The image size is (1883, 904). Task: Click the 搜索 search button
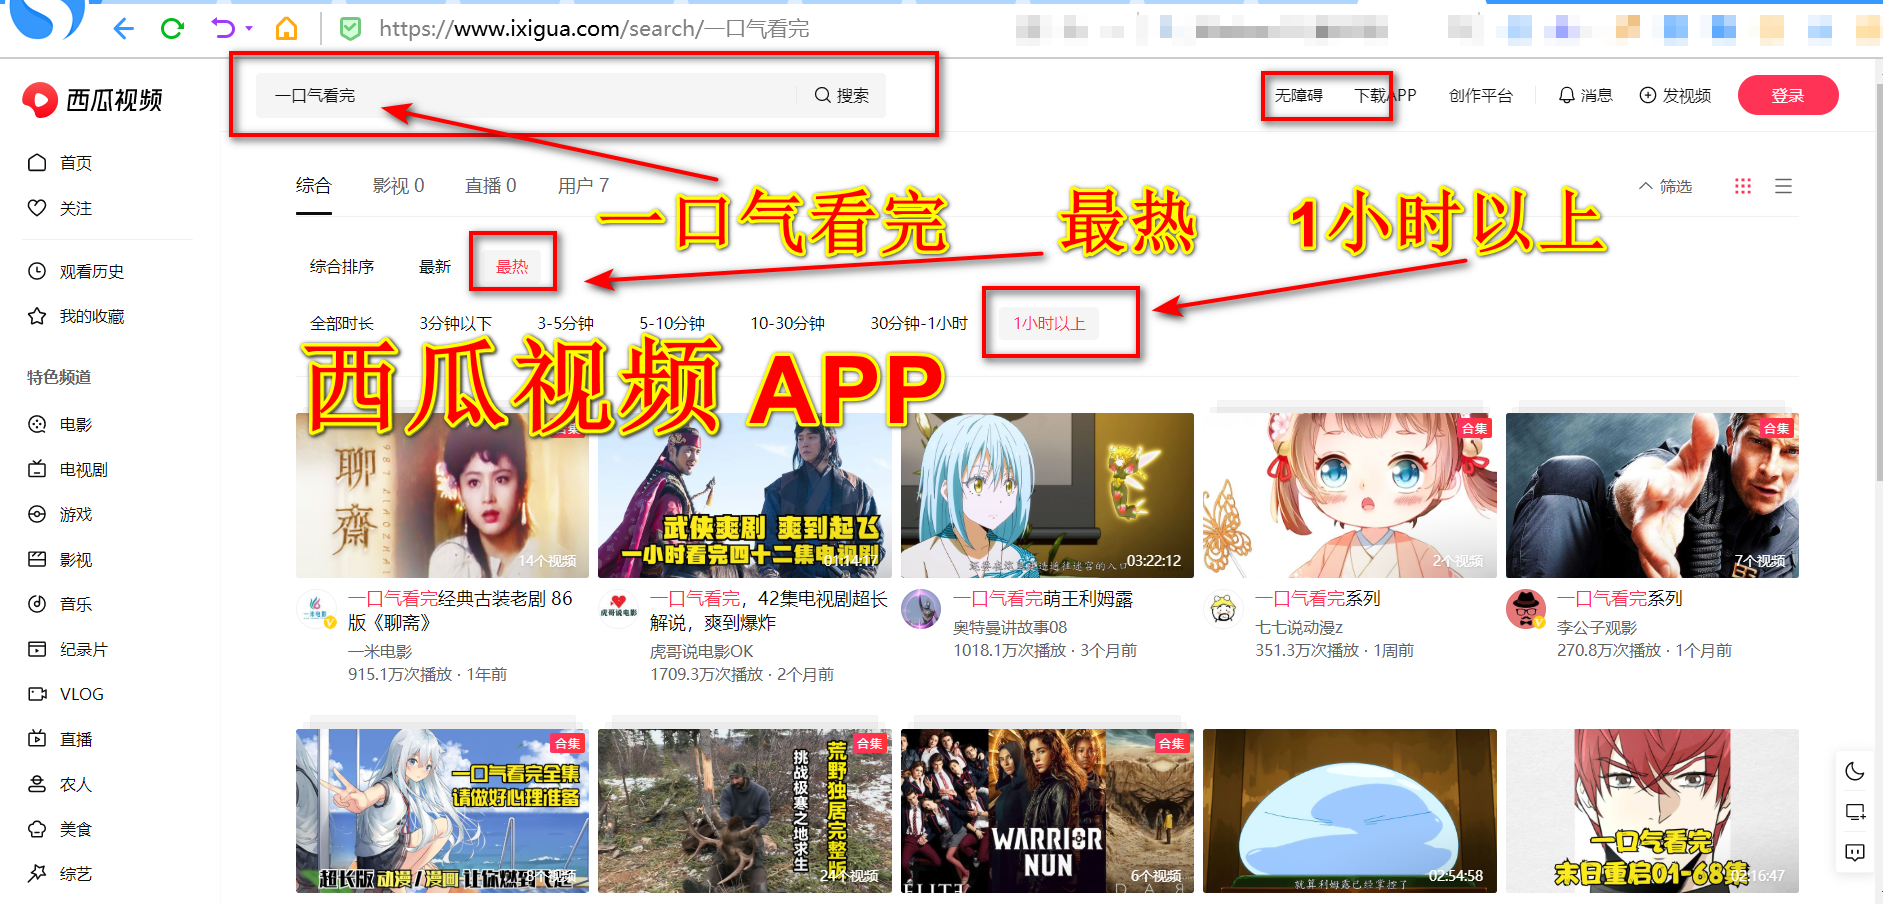842,96
